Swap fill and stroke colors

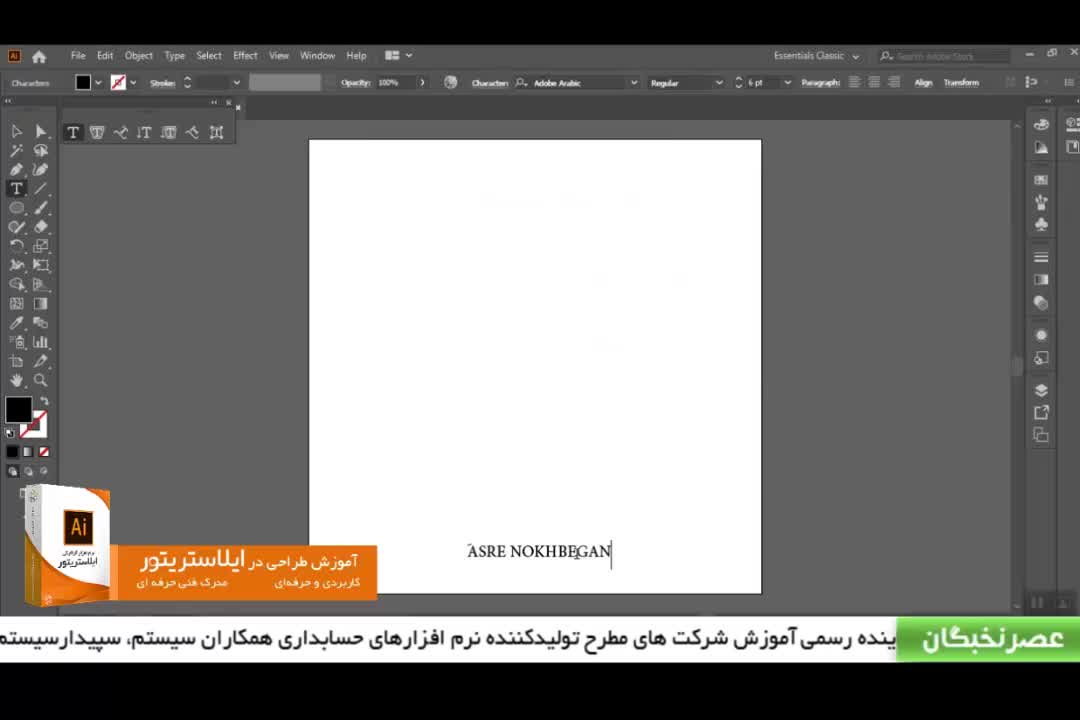pos(43,401)
